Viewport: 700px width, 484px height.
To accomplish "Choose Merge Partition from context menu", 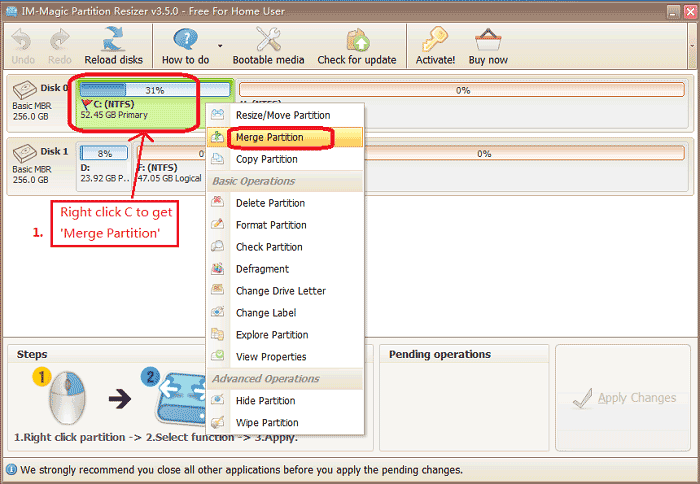I will point(285,137).
